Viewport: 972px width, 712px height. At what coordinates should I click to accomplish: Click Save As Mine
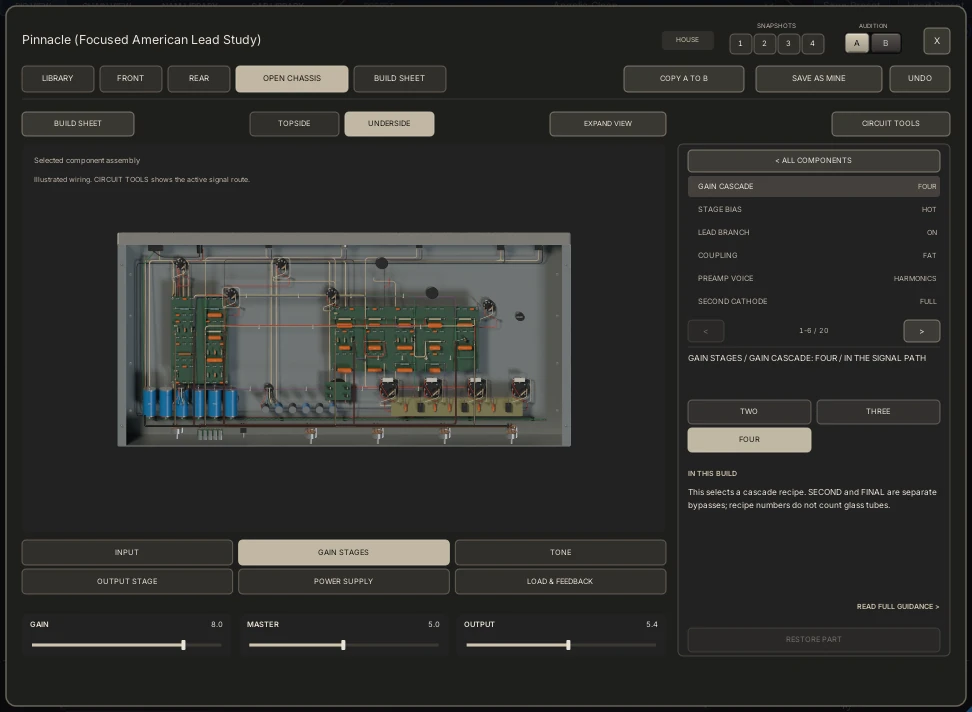[818, 79]
